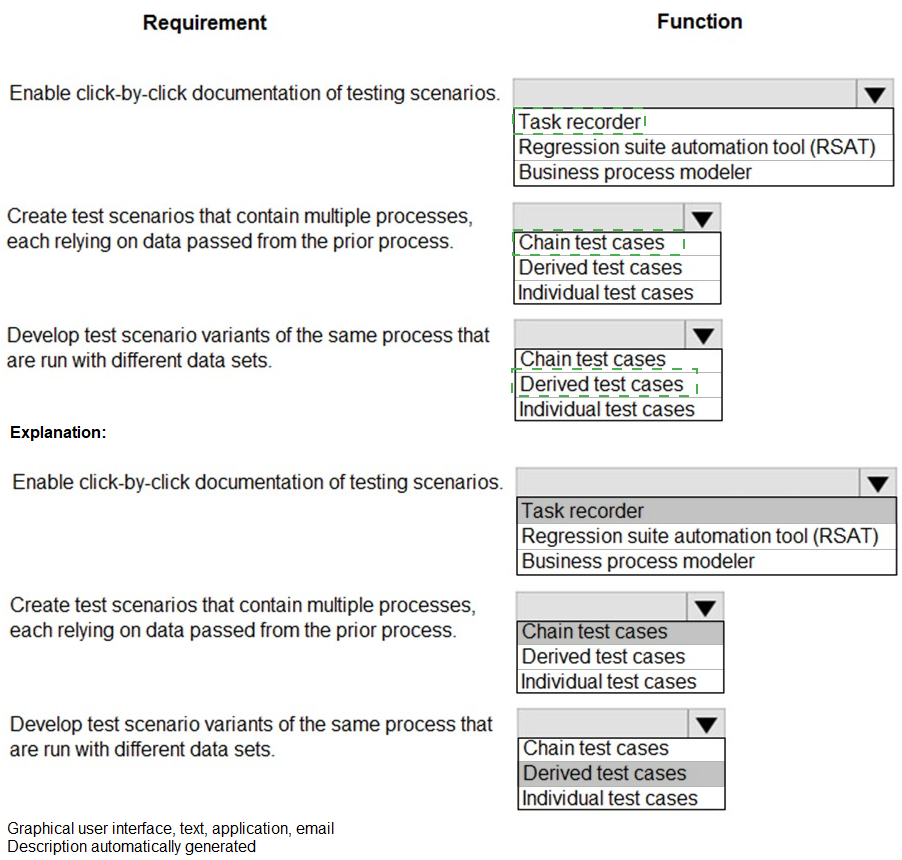Select the gray-highlighted Task recorder in Explanation
This screenshot has height=860, width=902.
[583, 511]
